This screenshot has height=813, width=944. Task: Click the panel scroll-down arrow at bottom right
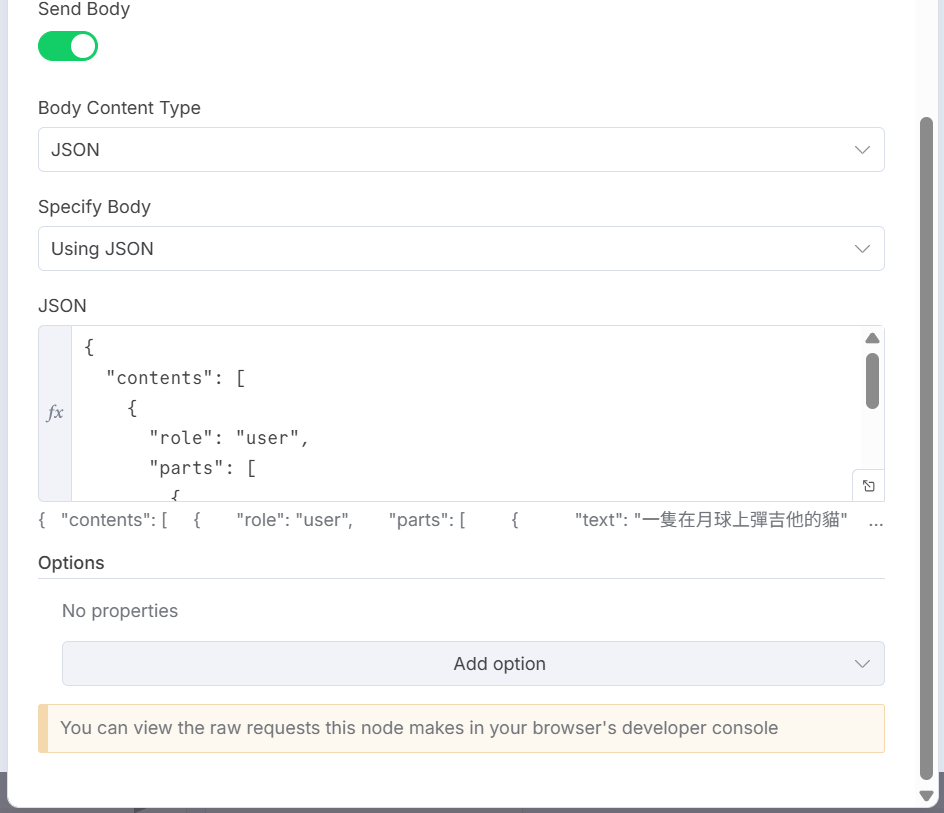(x=927, y=796)
